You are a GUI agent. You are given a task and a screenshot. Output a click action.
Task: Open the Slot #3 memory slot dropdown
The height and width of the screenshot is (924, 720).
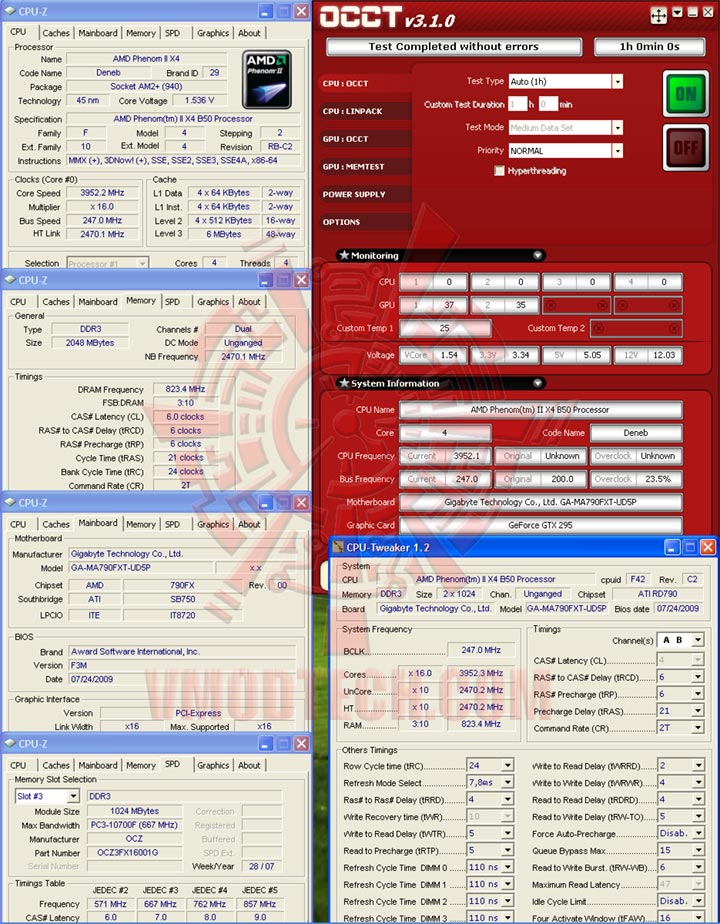click(74, 796)
